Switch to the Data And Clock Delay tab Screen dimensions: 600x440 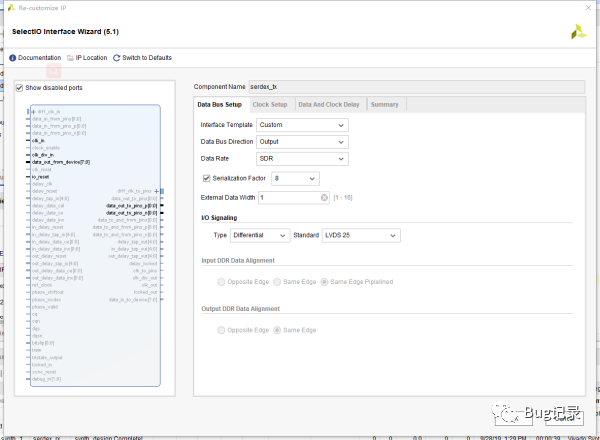coord(329,105)
